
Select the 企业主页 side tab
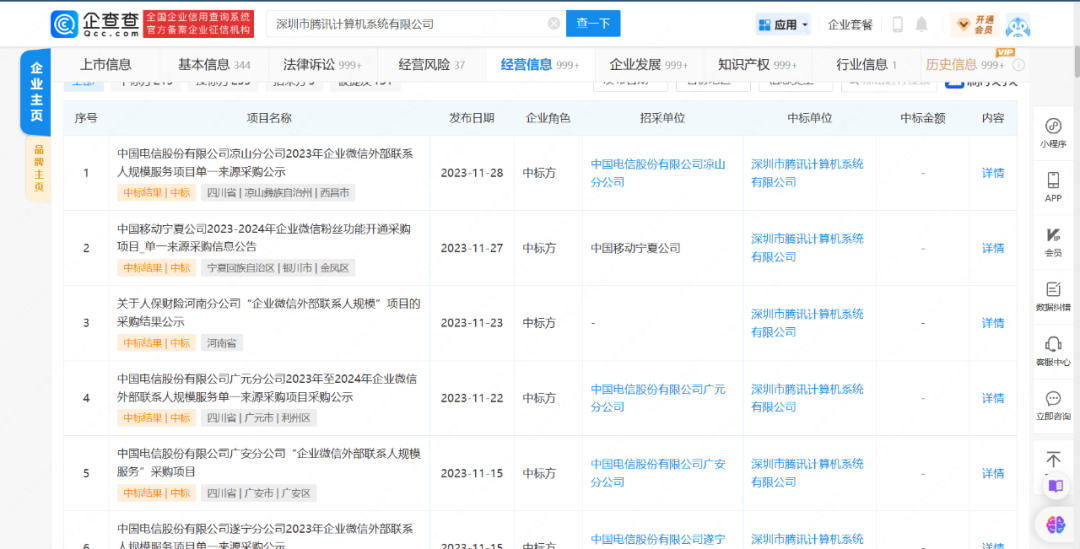36,92
